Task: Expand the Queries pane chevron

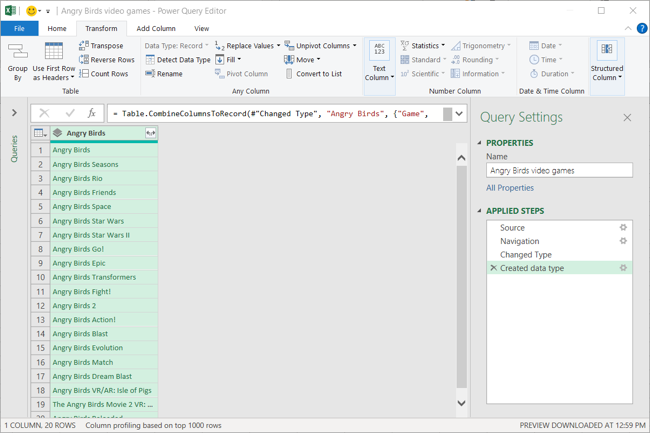Action: (x=14, y=113)
